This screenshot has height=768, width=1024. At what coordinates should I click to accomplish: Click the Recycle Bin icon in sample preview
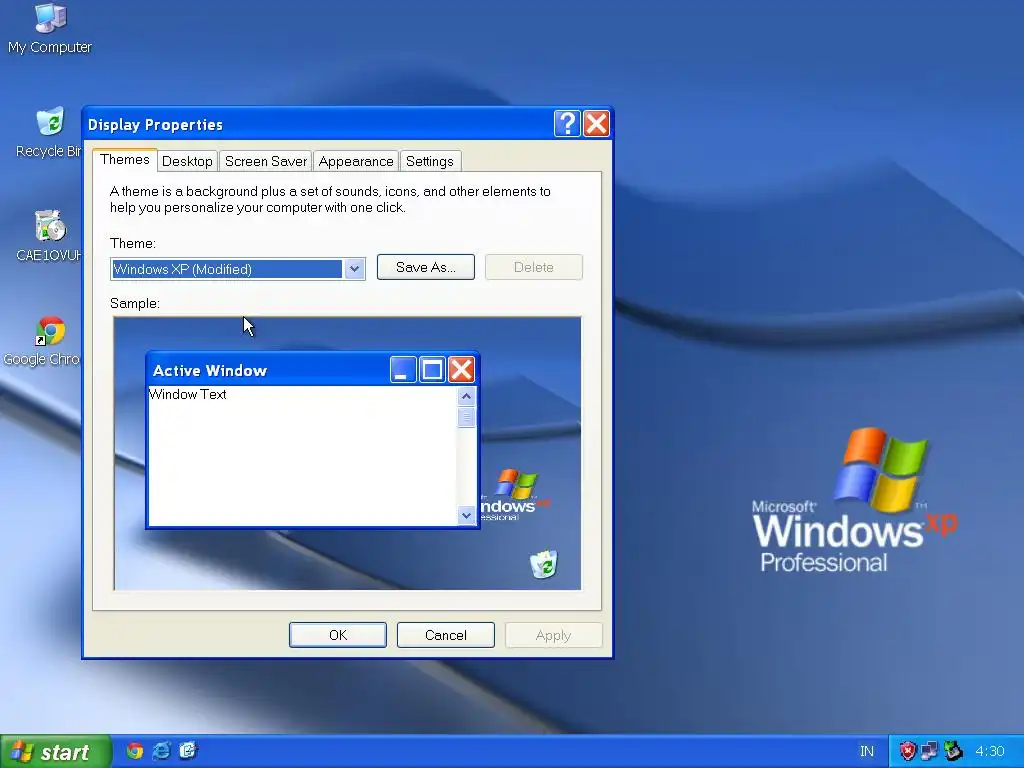[544, 564]
